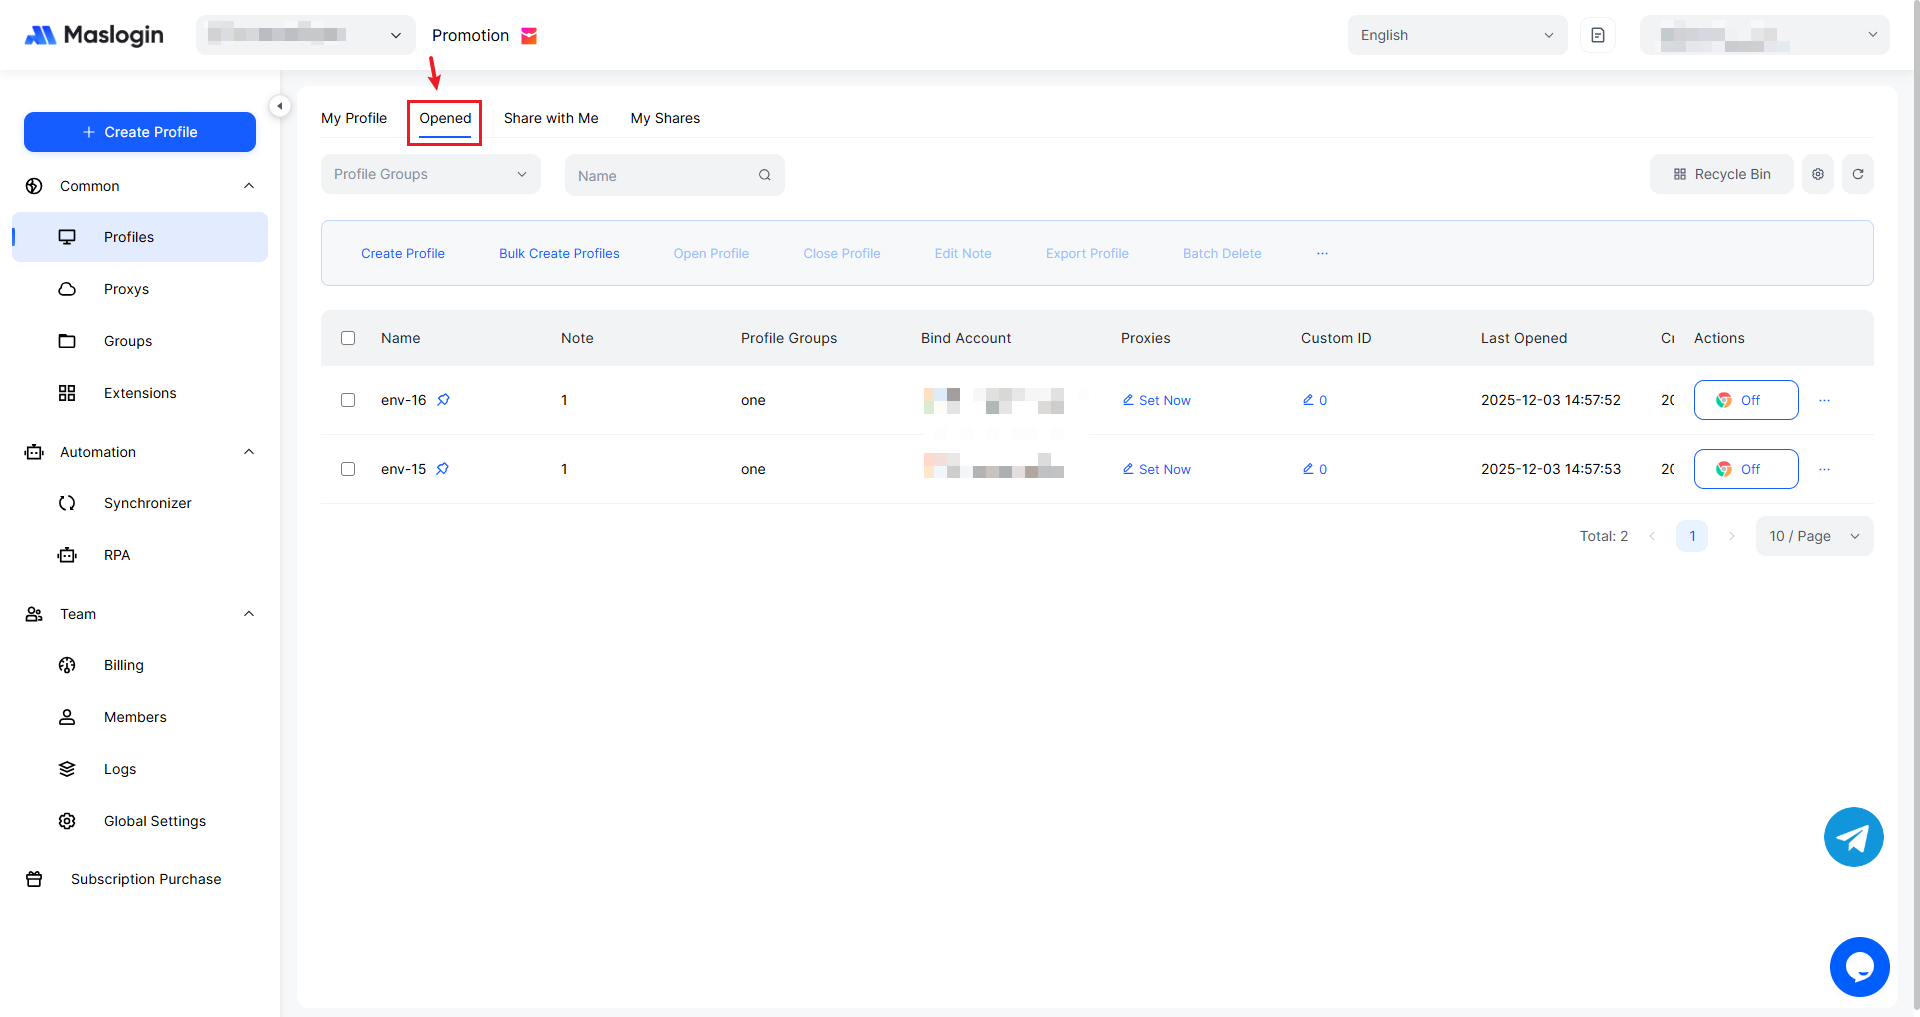The image size is (1920, 1017).
Task: Click the document icon next to language selector
Action: tap(1597, 35)
